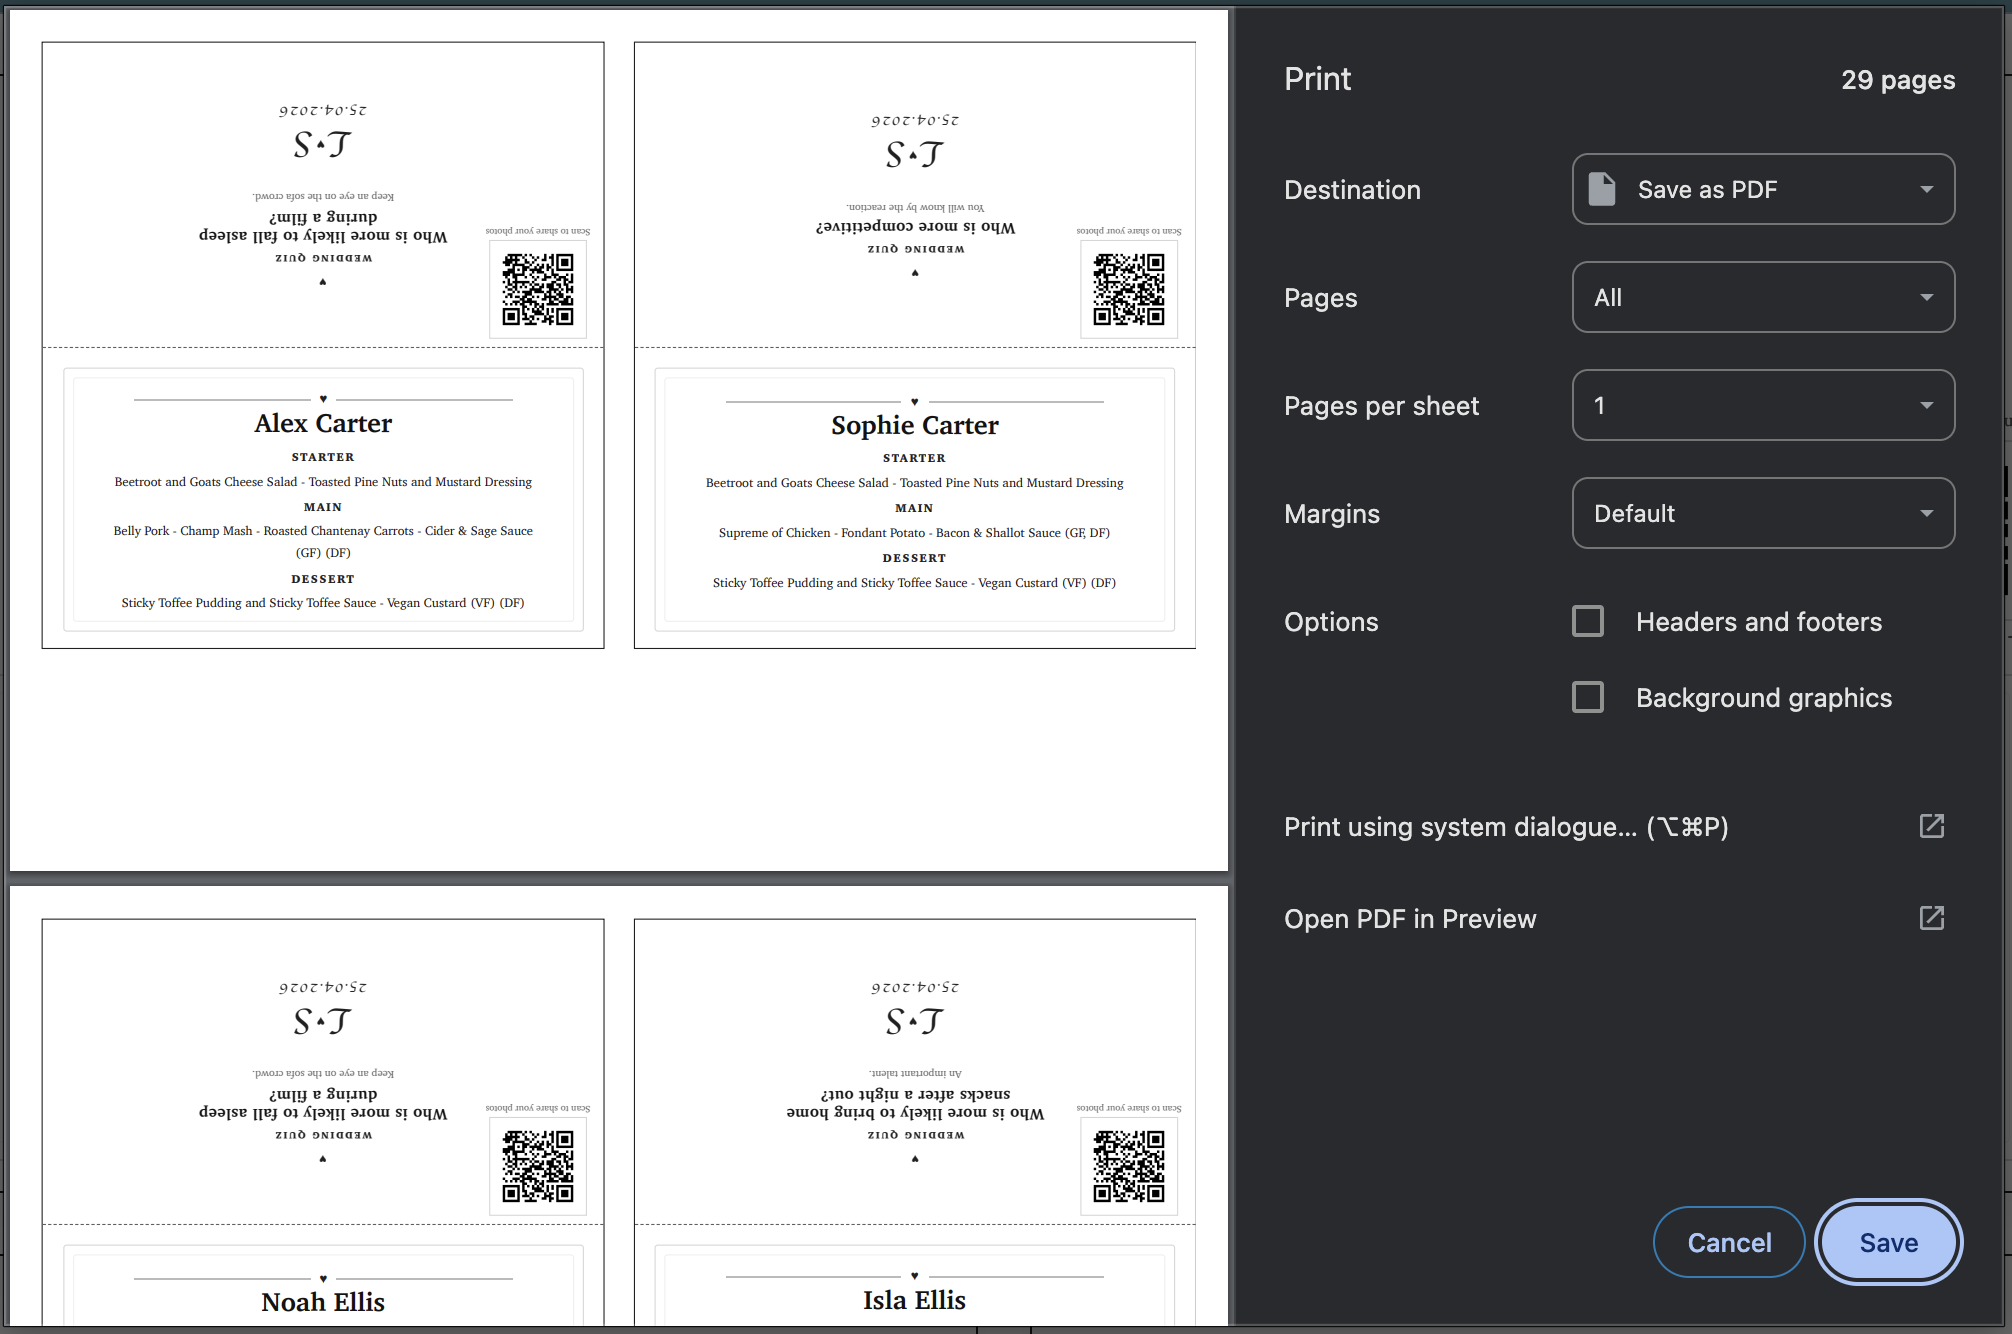Click QR code on Isla Ellis's card
This screenshot has height=1334, width=2012.
(x=1128, y=1166)
